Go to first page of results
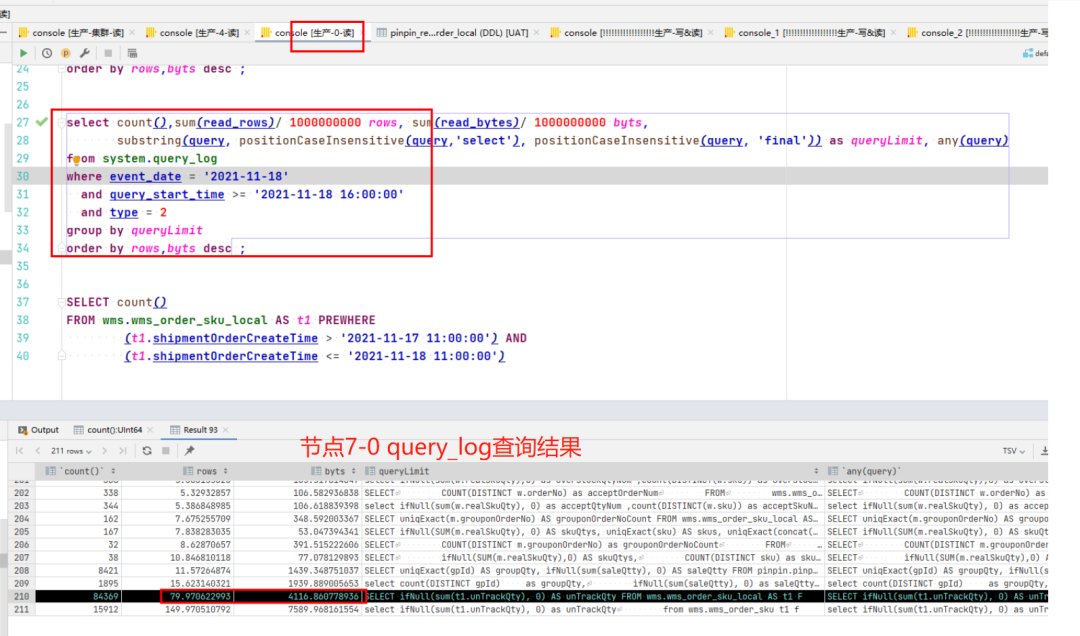 pos(19,451)
